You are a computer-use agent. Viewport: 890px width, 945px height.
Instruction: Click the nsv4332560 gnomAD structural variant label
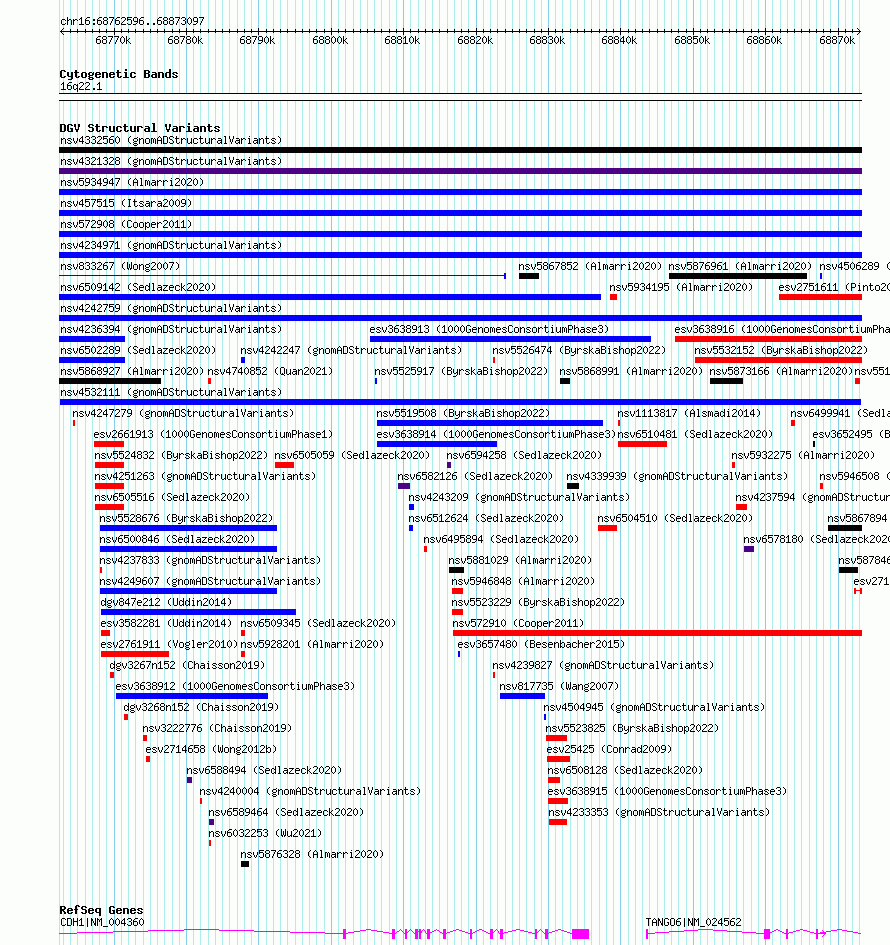pyautogui.click(x=171, y=140)
